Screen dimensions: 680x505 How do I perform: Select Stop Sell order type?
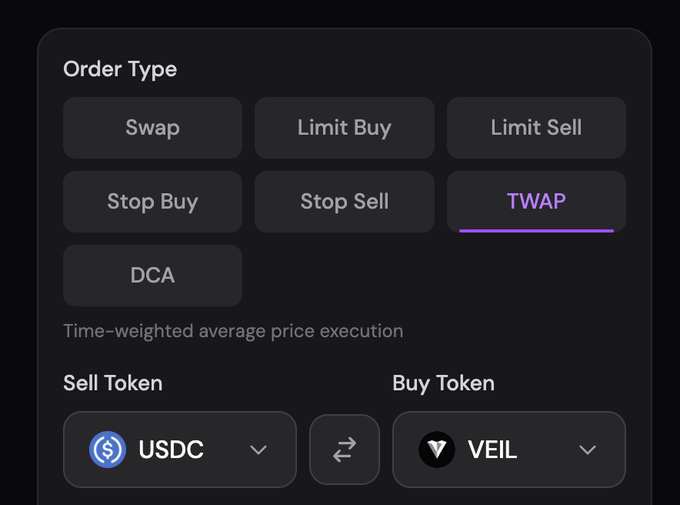click(344, 202)
